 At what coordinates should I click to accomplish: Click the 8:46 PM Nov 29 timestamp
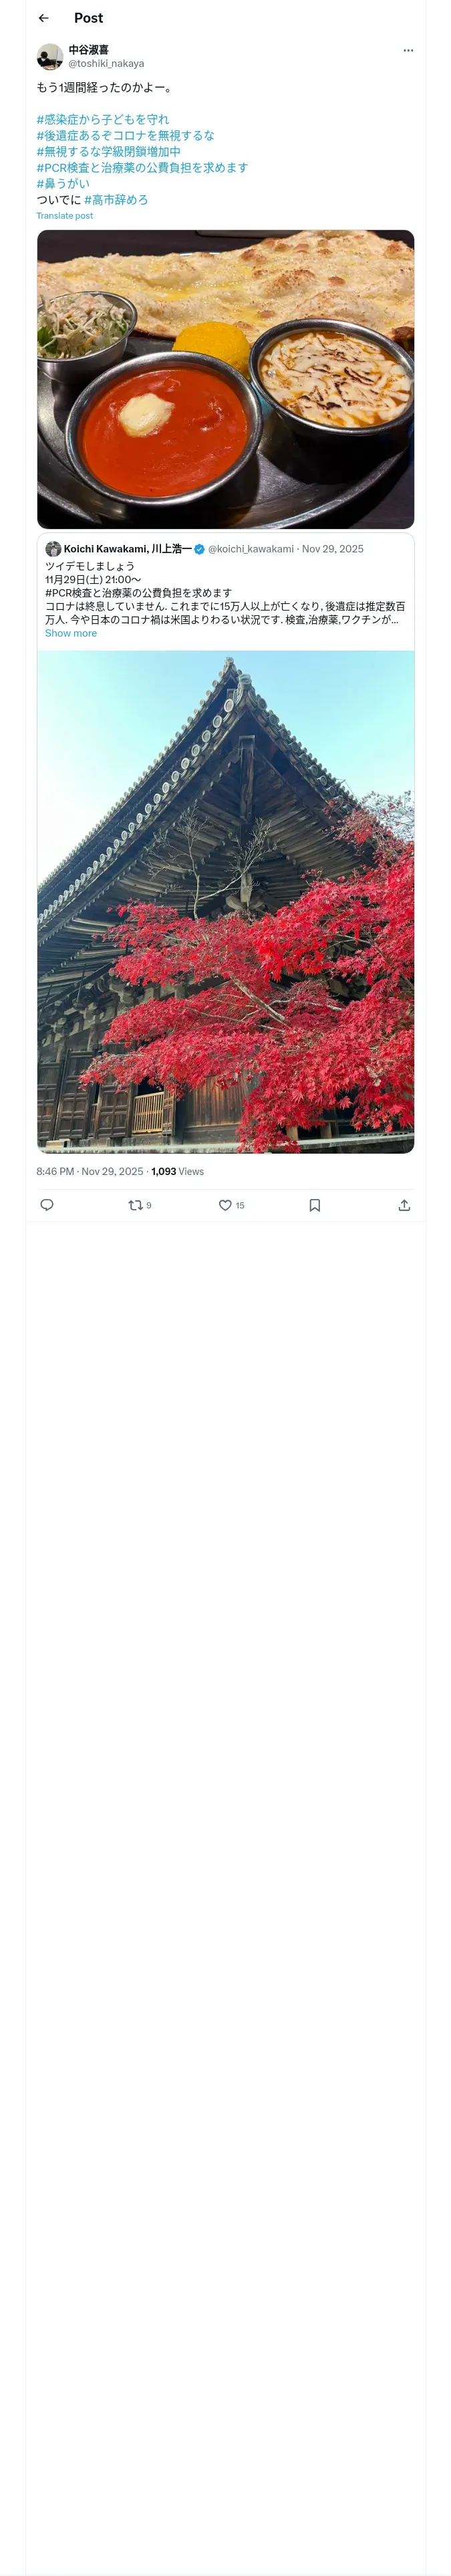pos(90,1171)
